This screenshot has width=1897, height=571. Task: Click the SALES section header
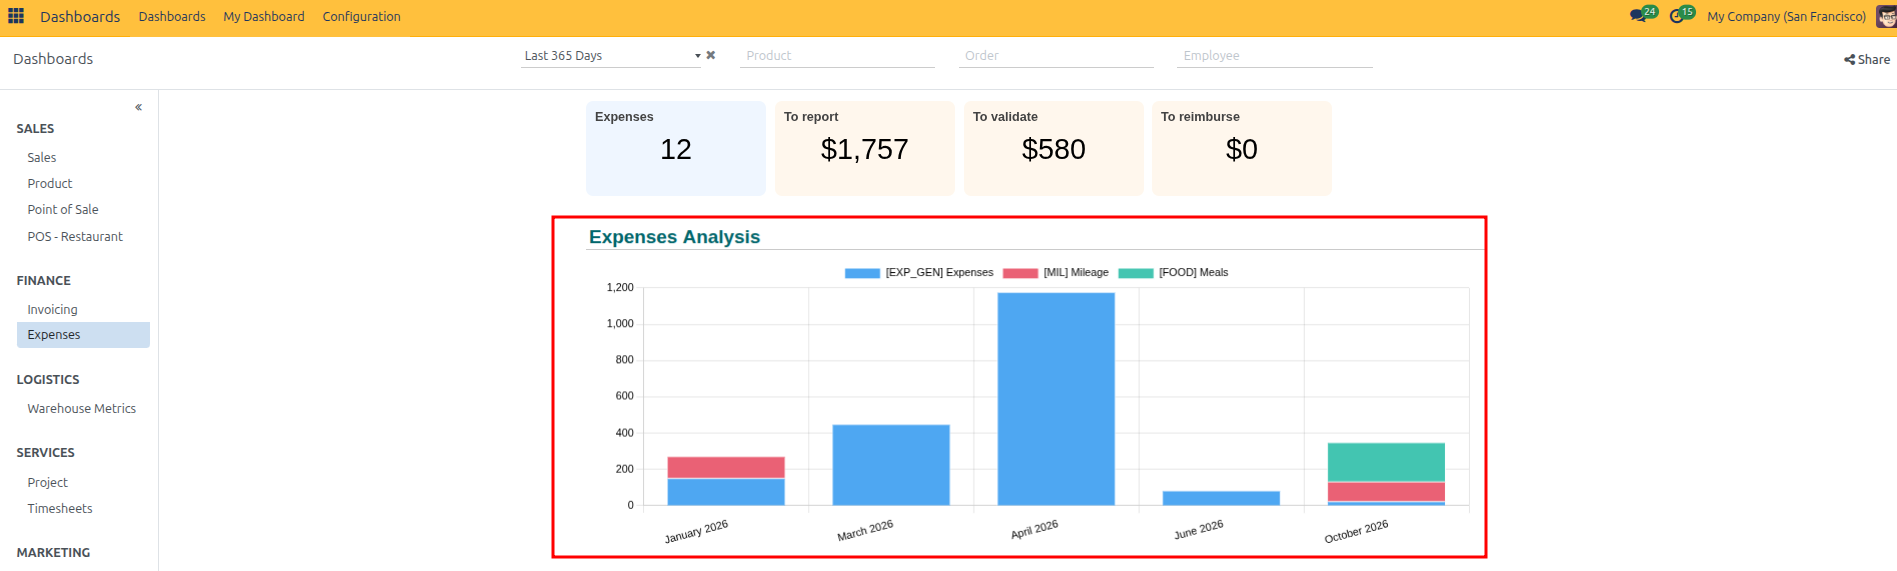(35, 129)
